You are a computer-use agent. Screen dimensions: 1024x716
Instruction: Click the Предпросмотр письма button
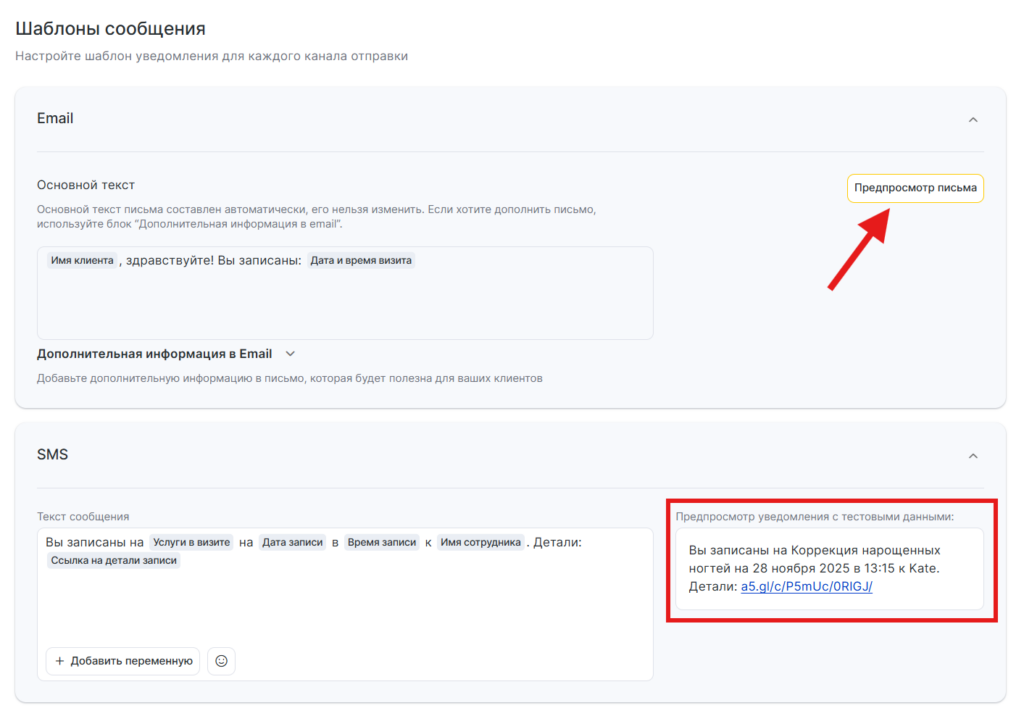[915, 188]
